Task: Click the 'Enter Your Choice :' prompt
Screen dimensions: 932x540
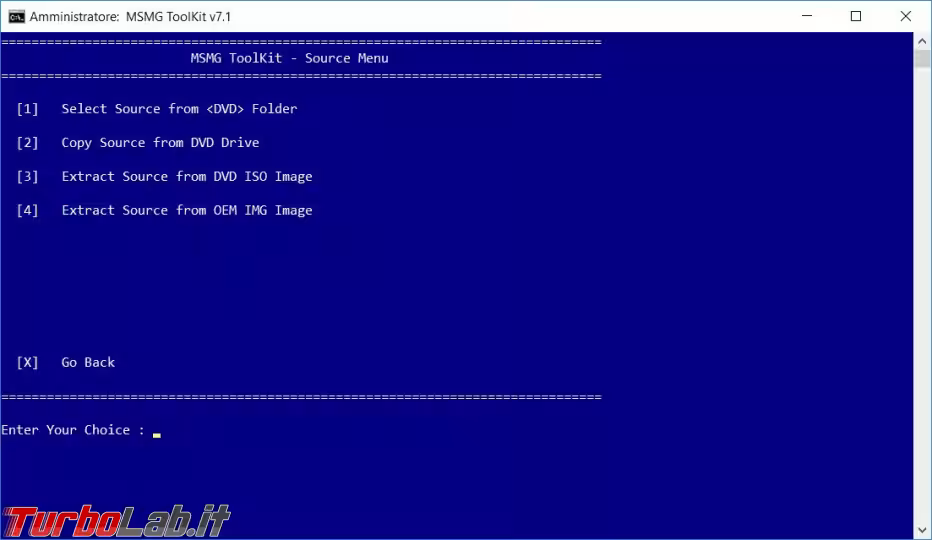Action: tap(73, 430)
